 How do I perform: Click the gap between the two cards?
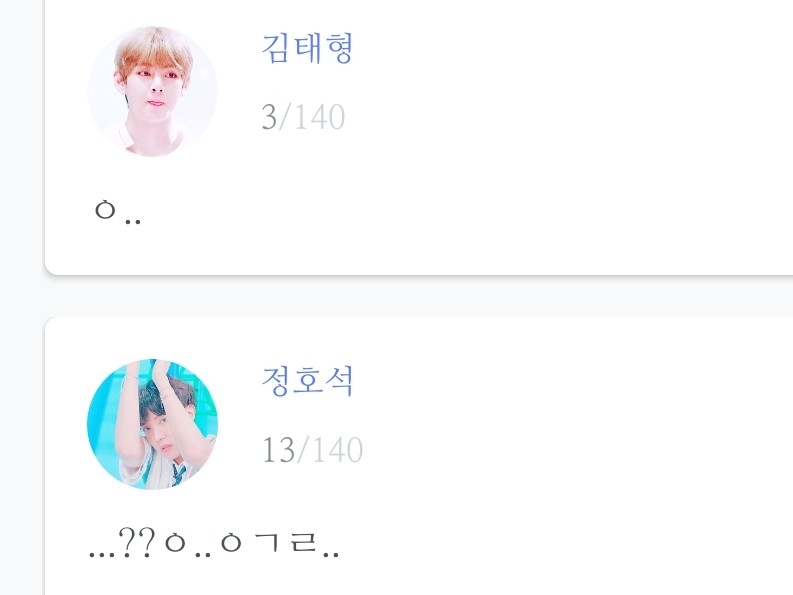(x=419, y=296)
